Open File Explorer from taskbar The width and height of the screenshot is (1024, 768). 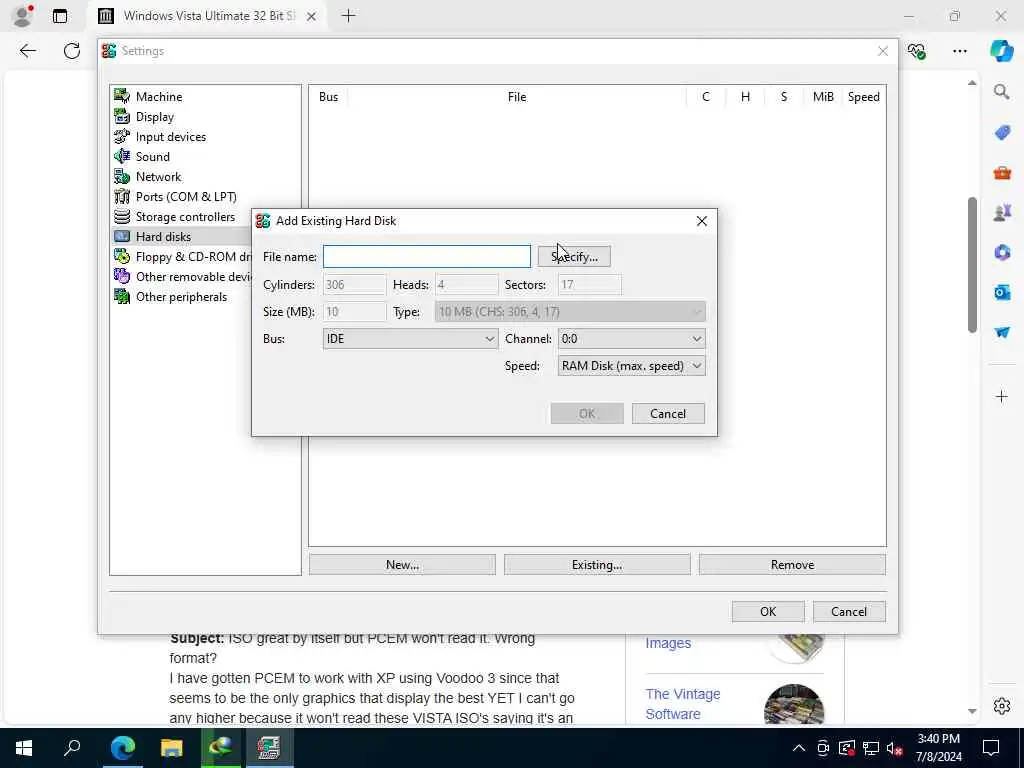coord(172,748)
